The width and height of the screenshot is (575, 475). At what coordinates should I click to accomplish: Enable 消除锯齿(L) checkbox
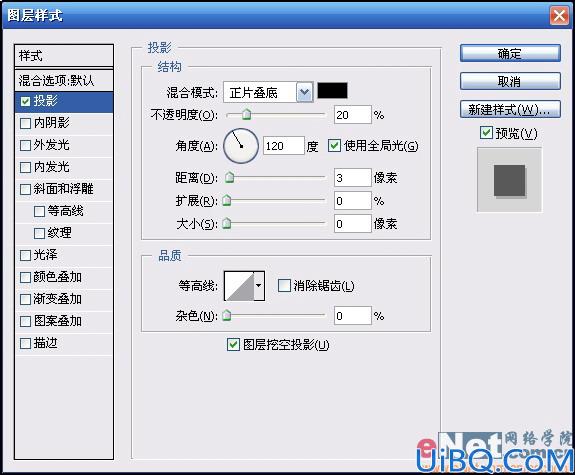tap(284, 285)
